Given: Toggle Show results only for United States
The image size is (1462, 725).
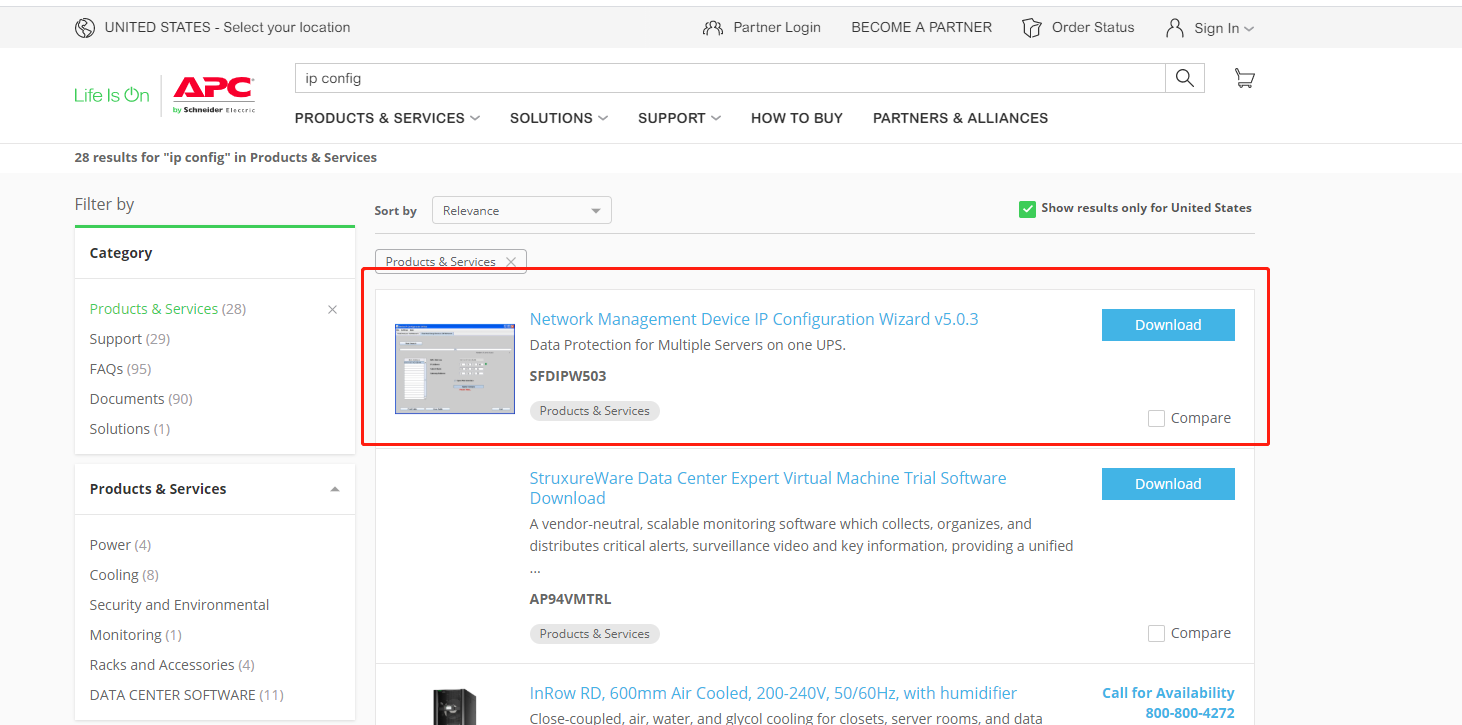Looking at the screenshot, I should click(x=1027, y=209).
